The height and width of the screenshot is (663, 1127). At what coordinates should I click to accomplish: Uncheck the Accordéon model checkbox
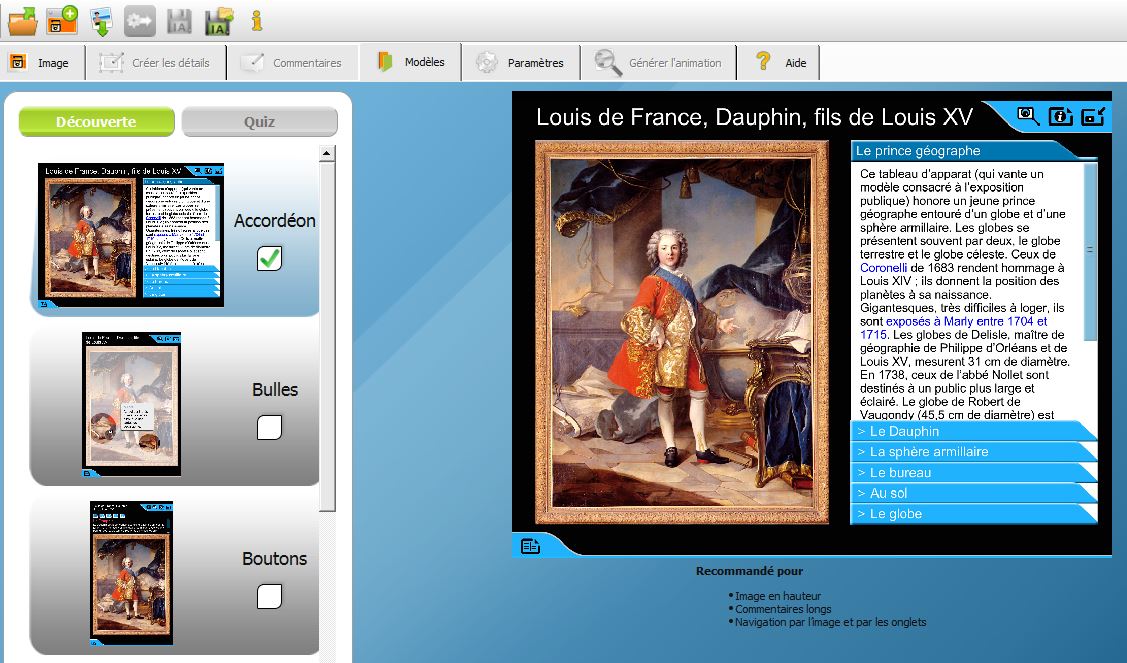pyautogui.click(x=269, y=258)
